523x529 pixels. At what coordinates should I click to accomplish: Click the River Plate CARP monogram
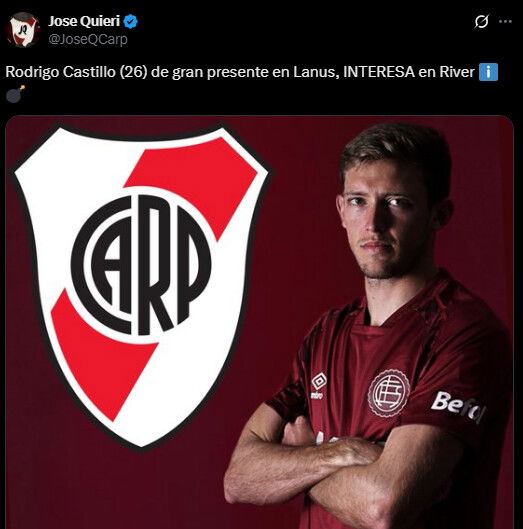141,265
